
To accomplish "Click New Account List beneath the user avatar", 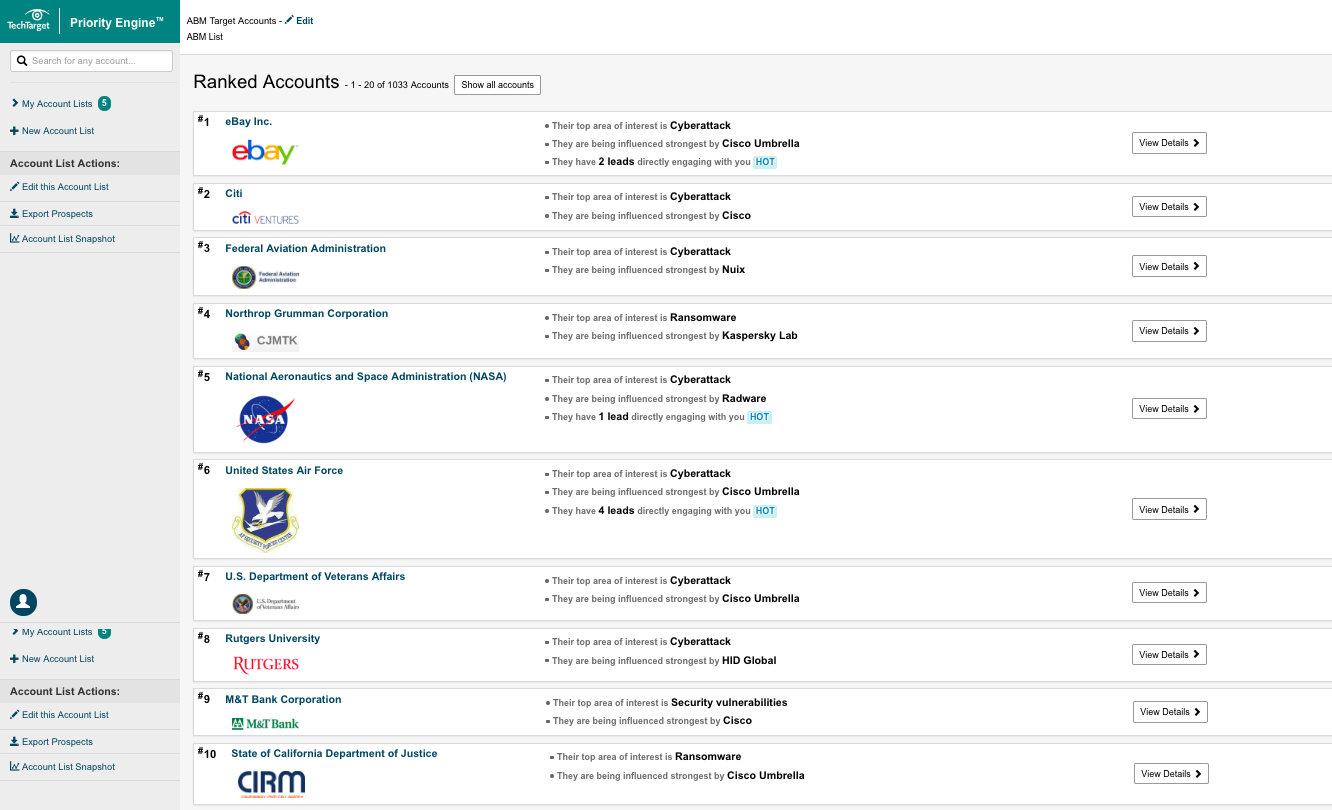I will point(52,659).
